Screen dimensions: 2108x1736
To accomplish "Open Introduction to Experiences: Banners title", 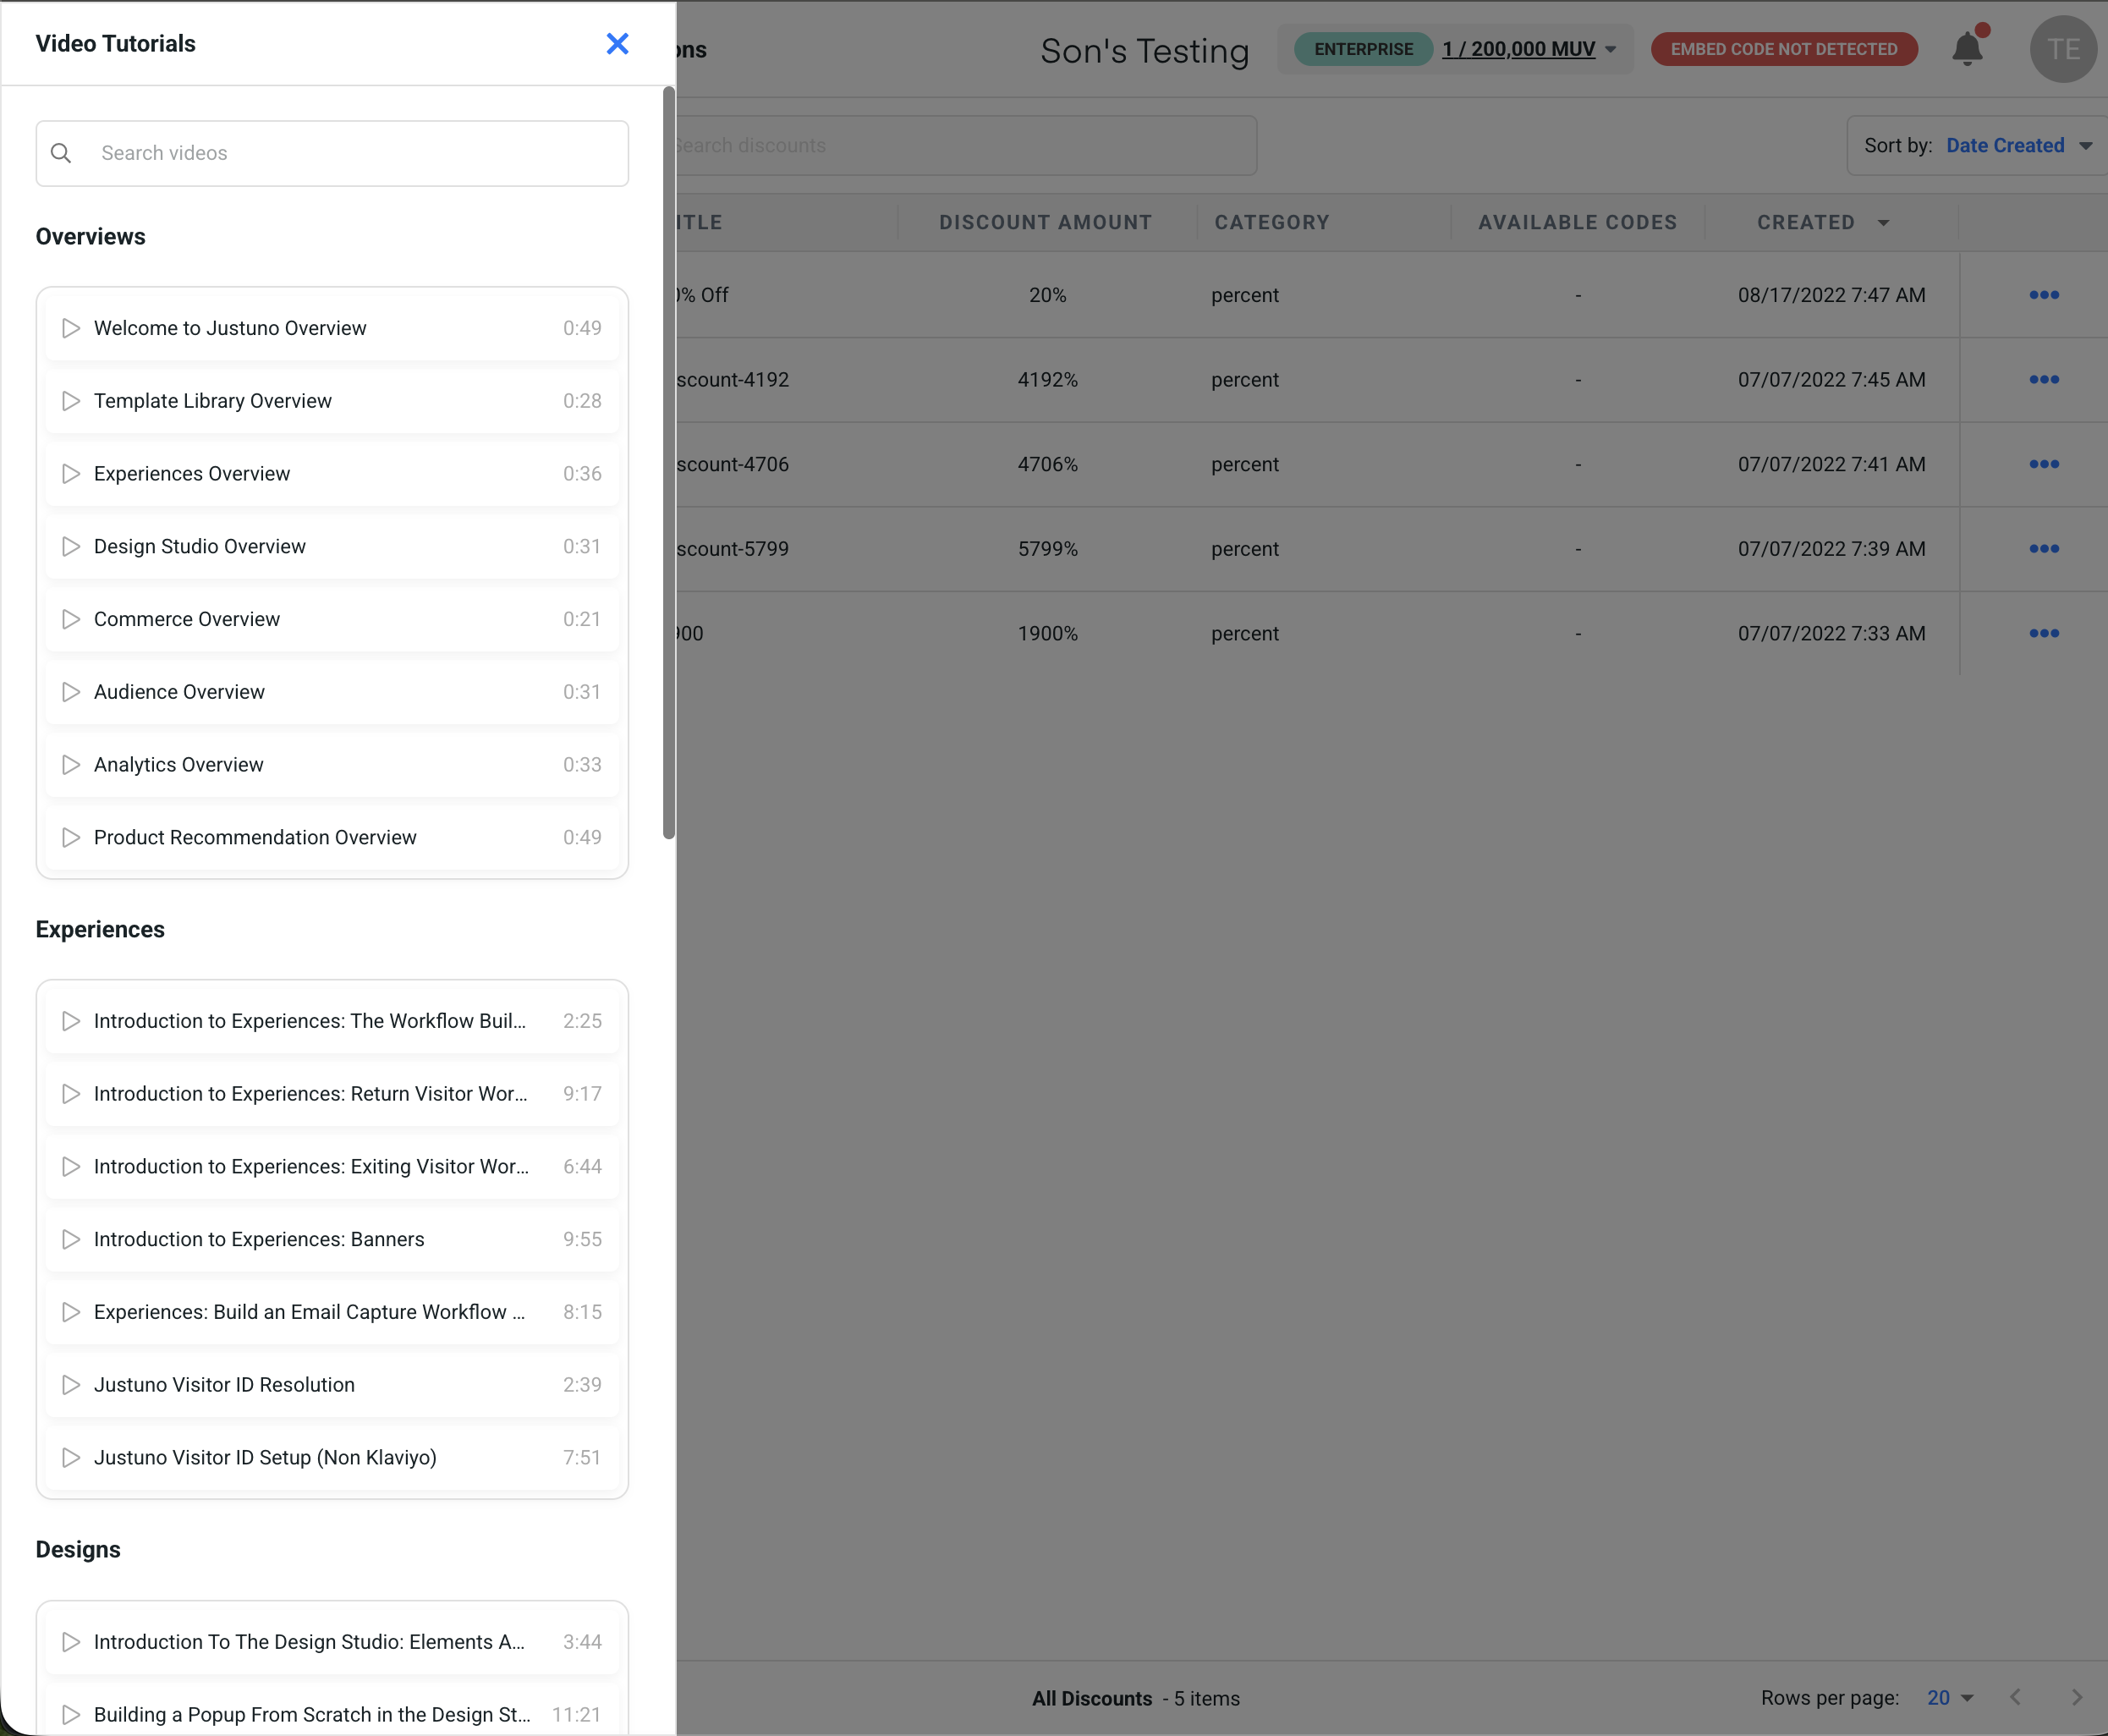I will pyautogui.click(x=259, y=1239).
